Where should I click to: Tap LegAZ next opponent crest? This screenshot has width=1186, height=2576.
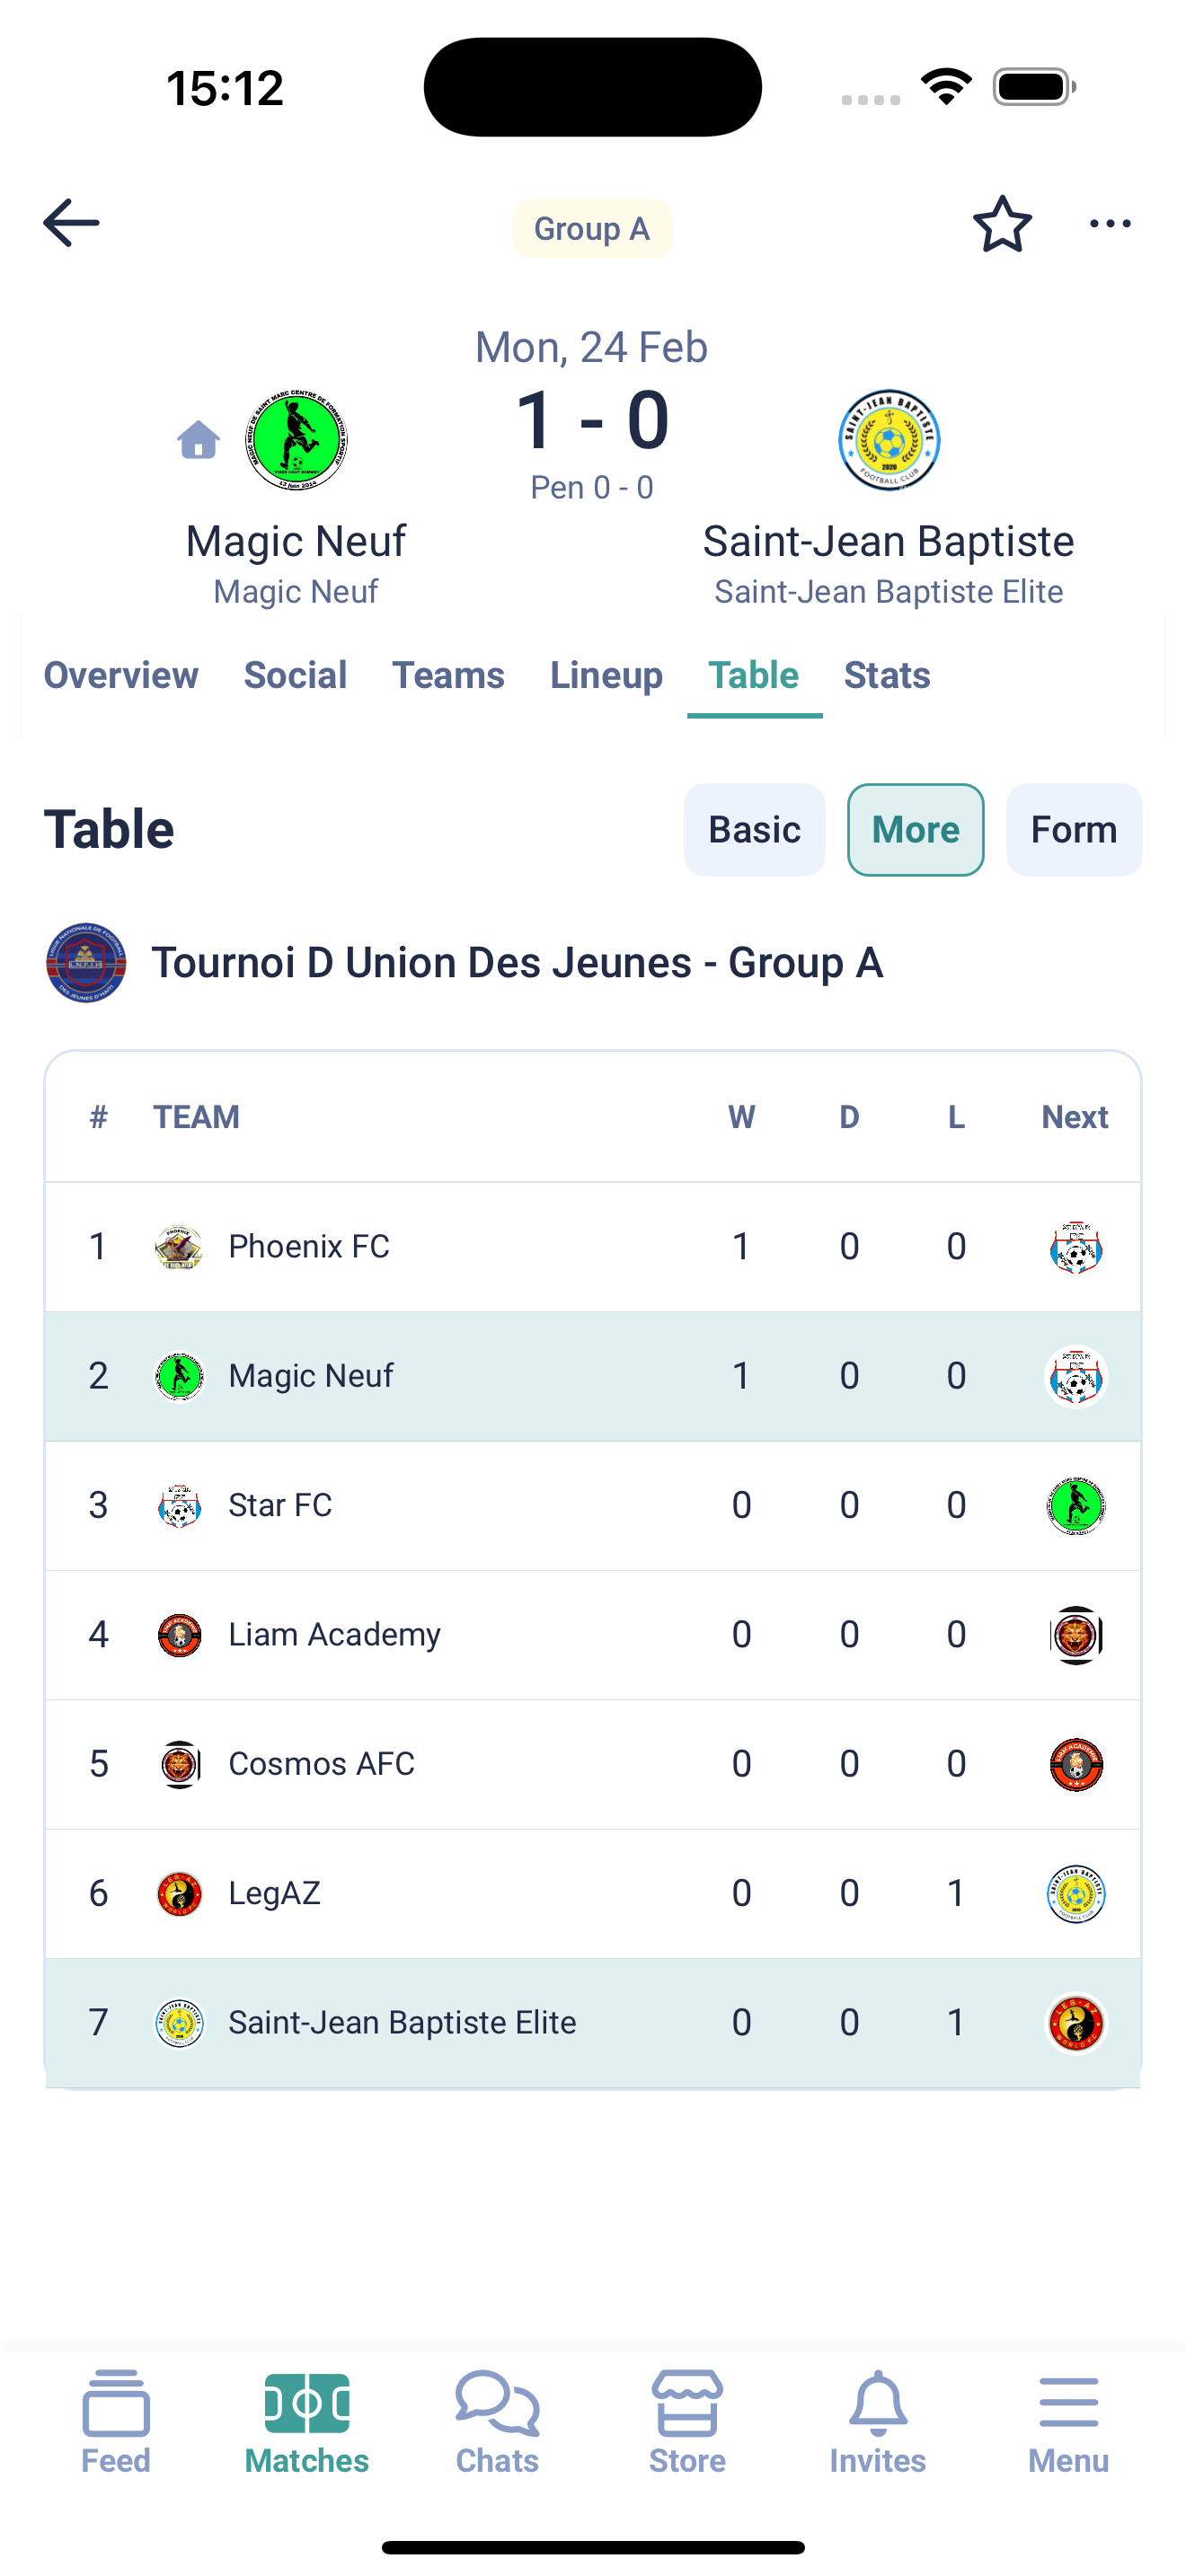tap(1076, 1894)
